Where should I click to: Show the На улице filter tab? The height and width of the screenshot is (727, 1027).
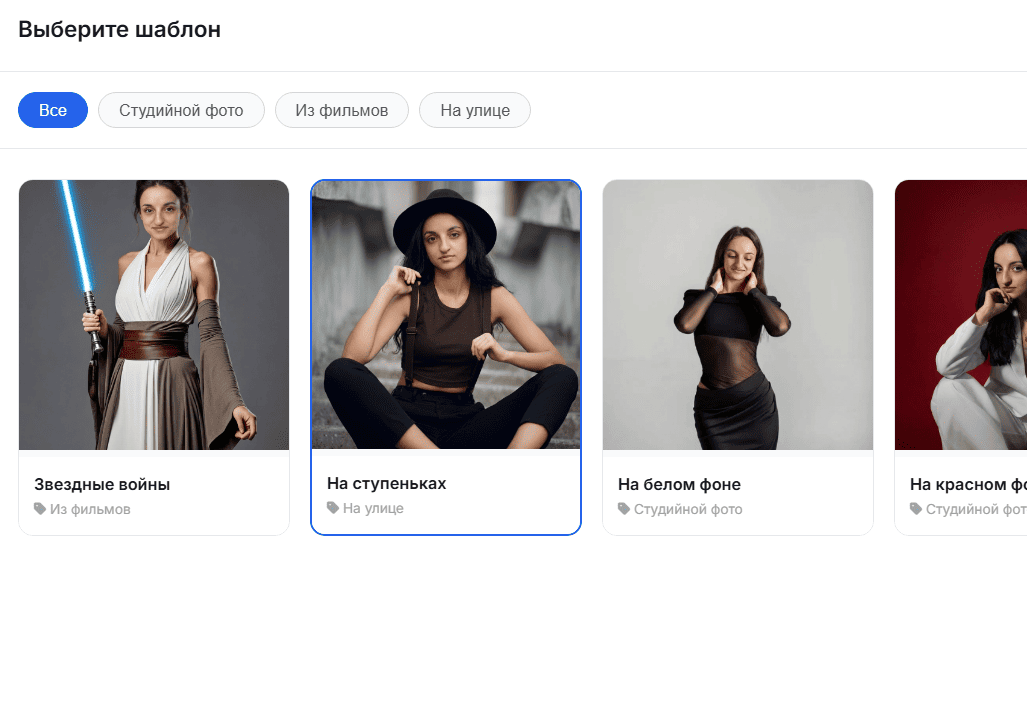point(475,110)
